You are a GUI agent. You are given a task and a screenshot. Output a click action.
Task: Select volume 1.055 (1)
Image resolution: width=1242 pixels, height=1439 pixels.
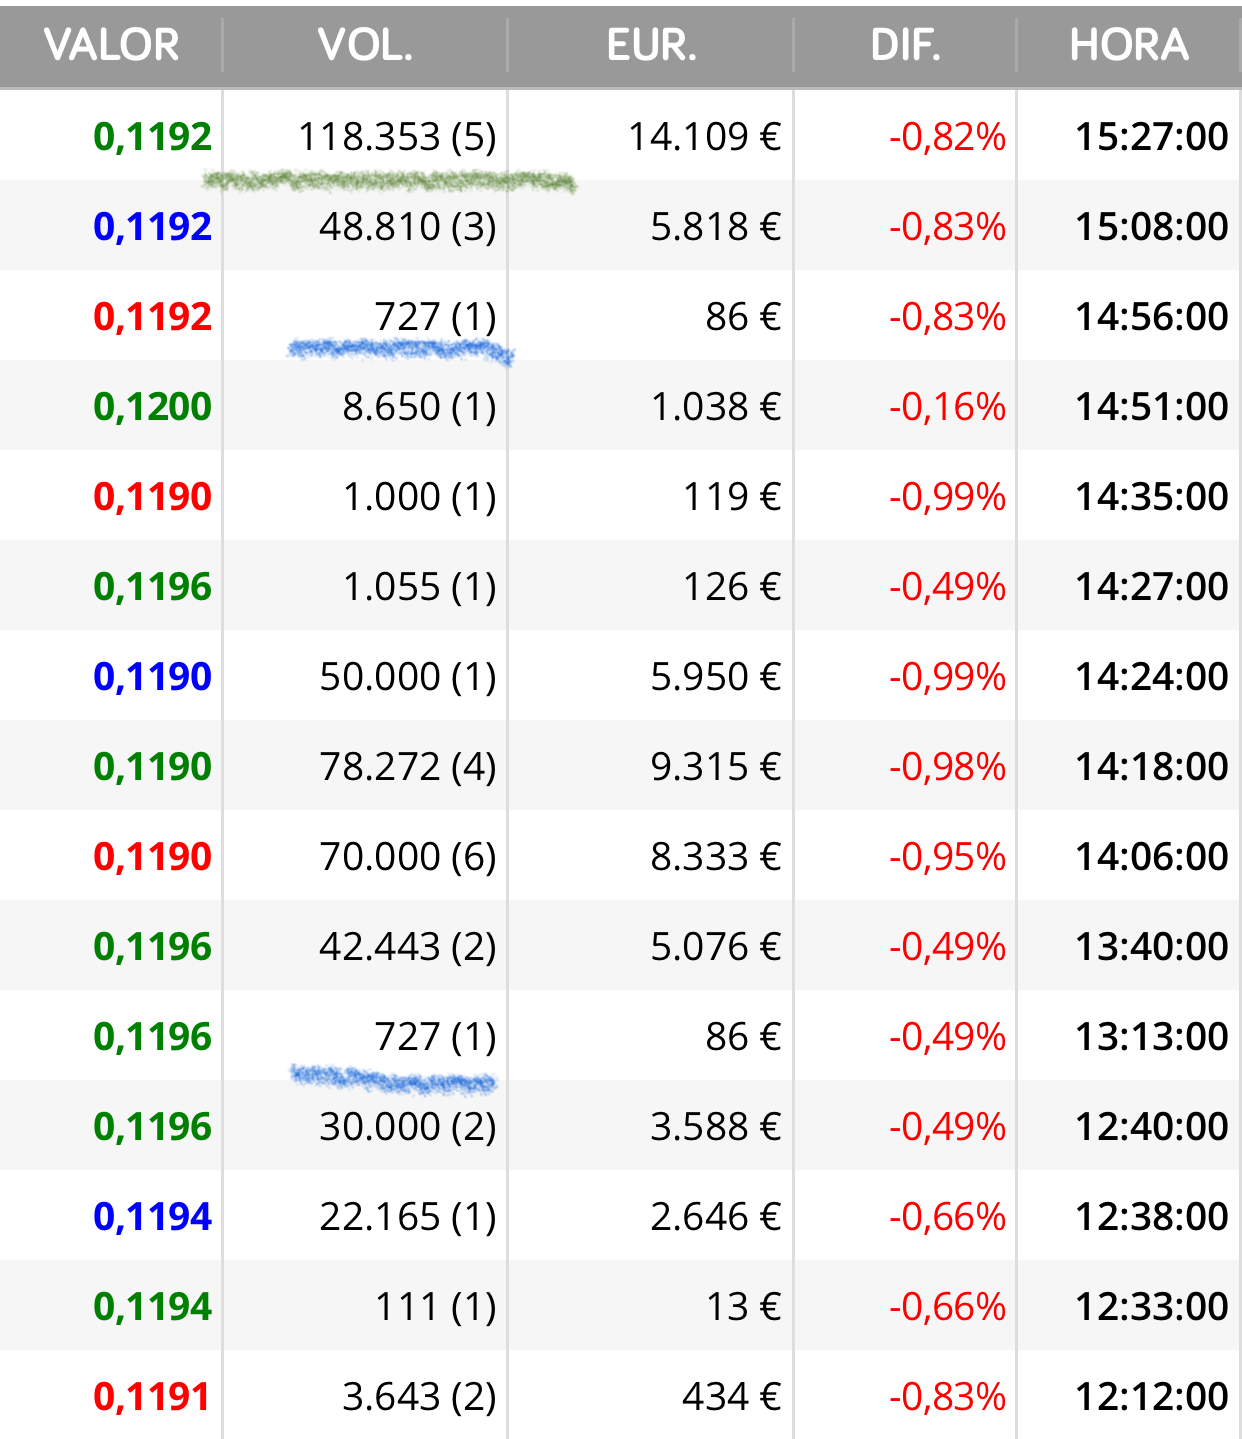tap(419, 587)
